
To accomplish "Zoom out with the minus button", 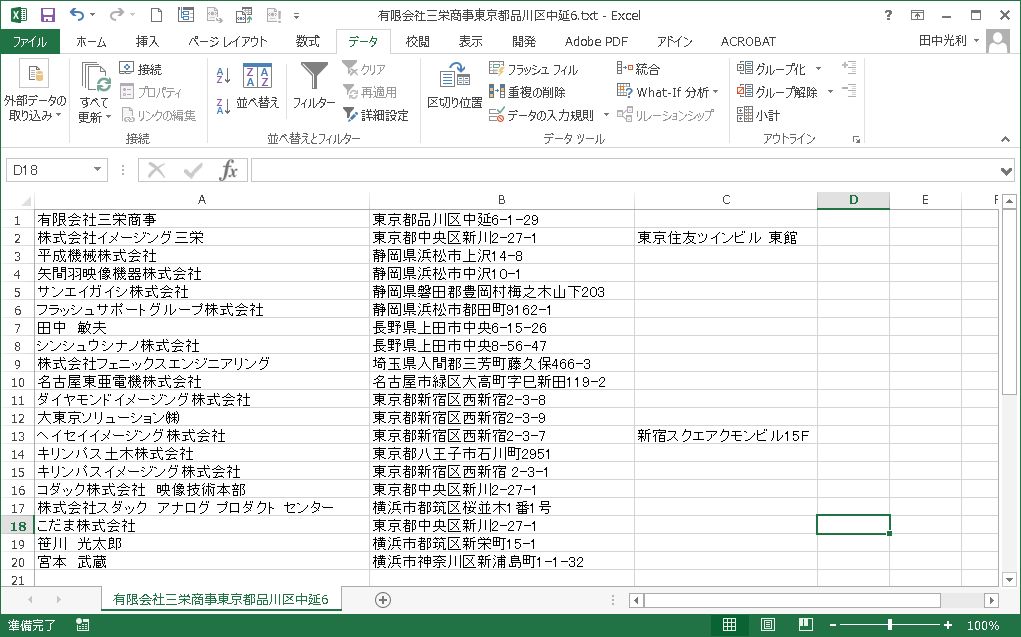I will coord(832,625).
